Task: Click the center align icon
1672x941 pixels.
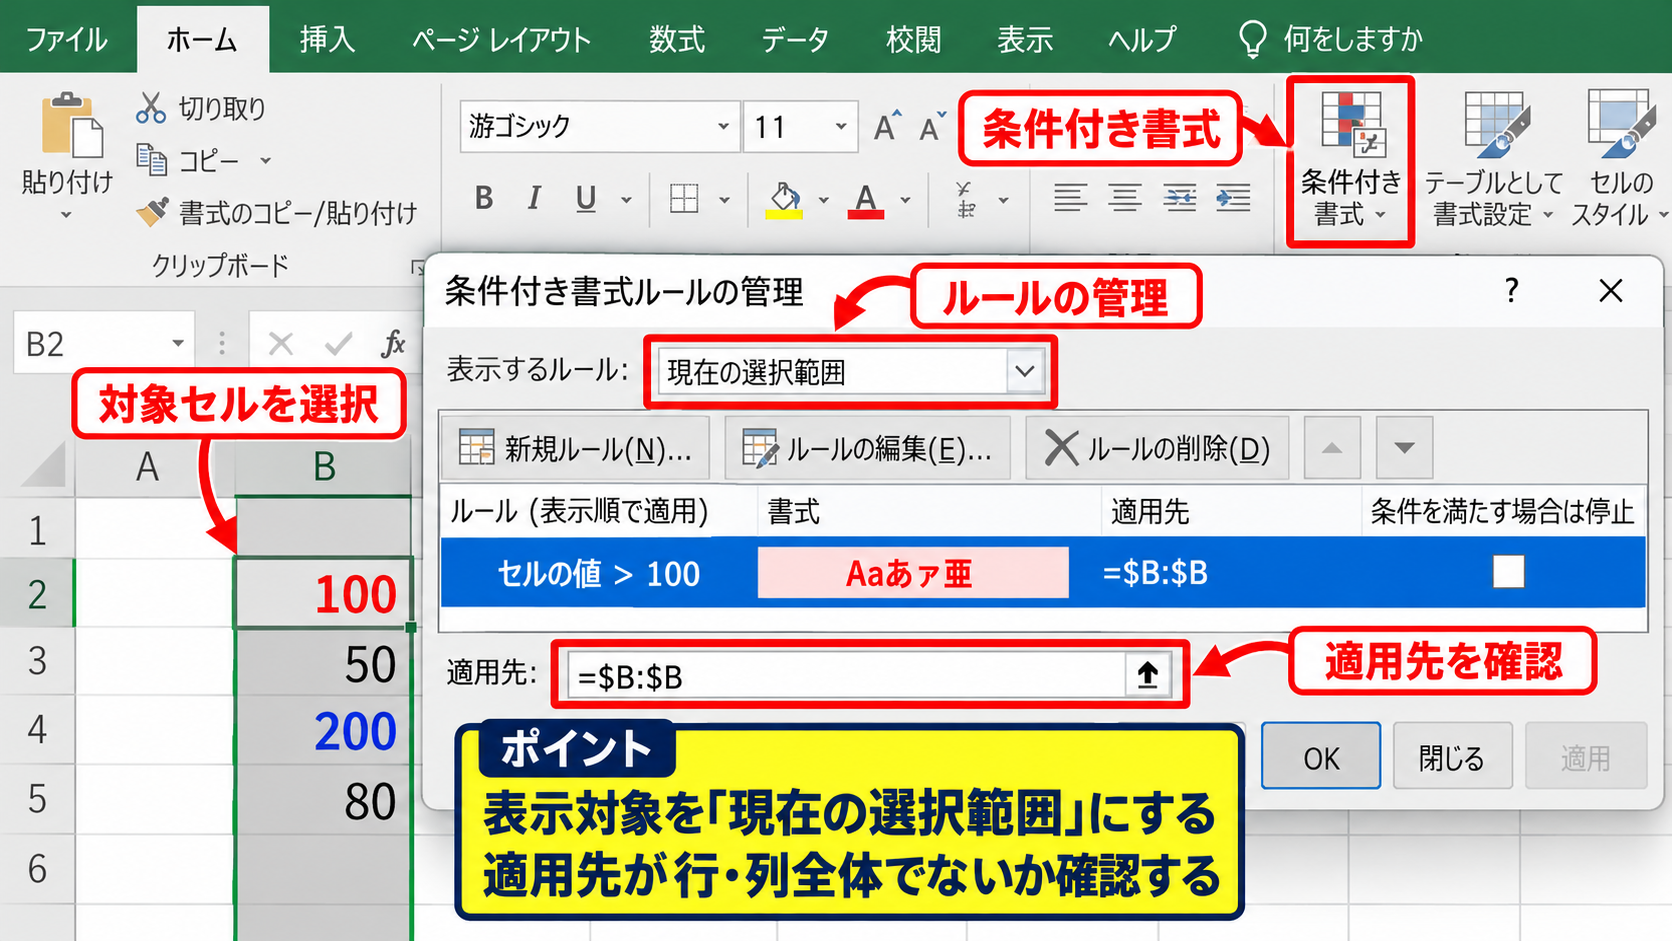Action: (x=1125, y=198)
